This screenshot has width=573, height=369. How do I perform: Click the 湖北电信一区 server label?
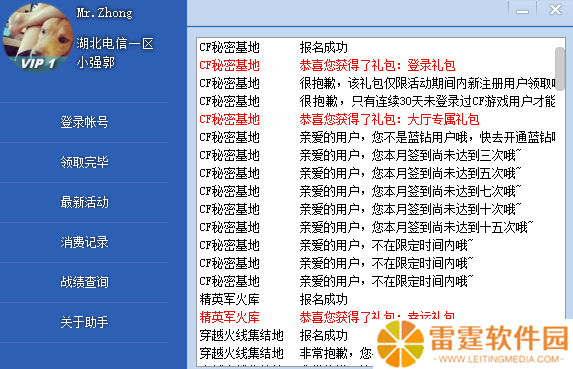115,43
